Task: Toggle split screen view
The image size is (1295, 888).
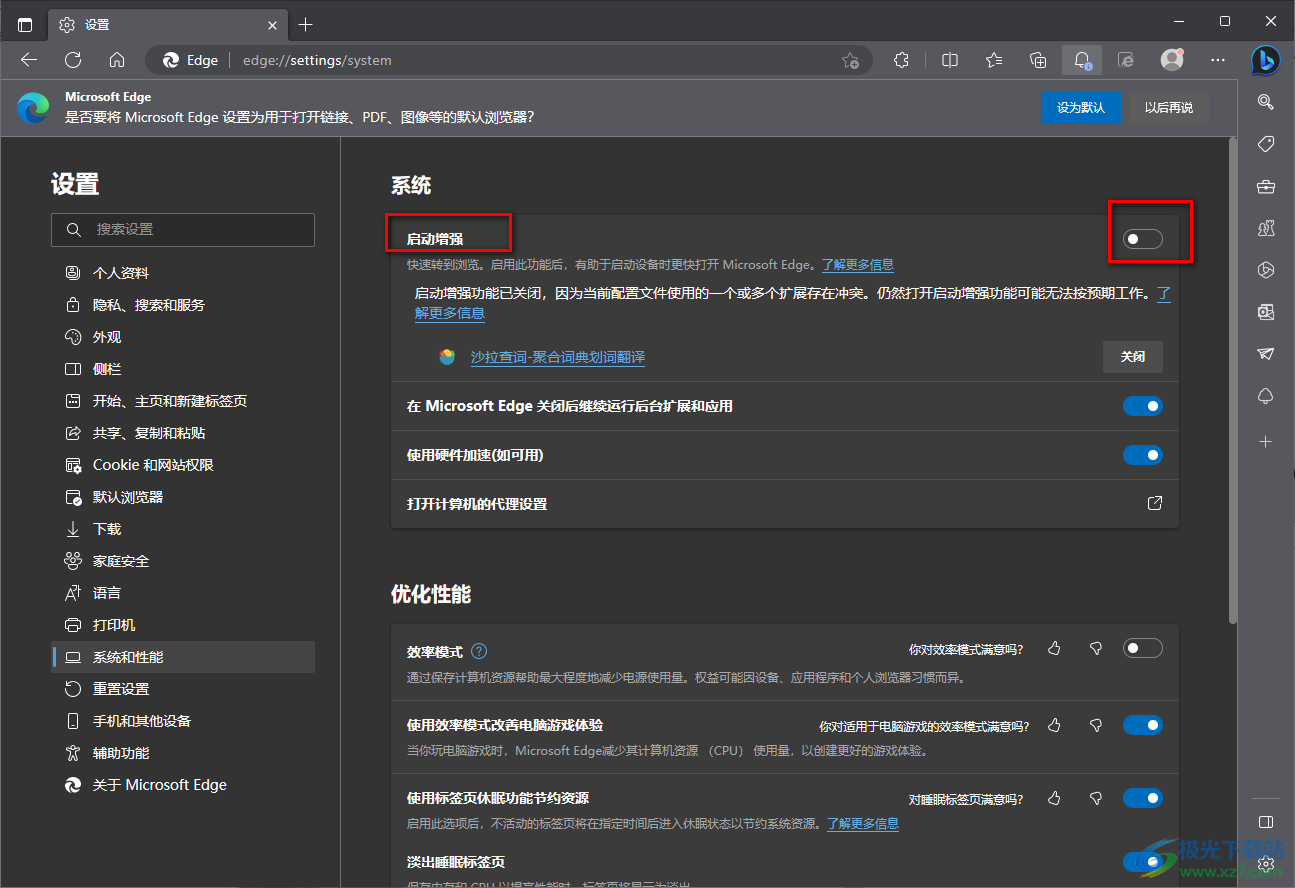Action: point(950,60)
